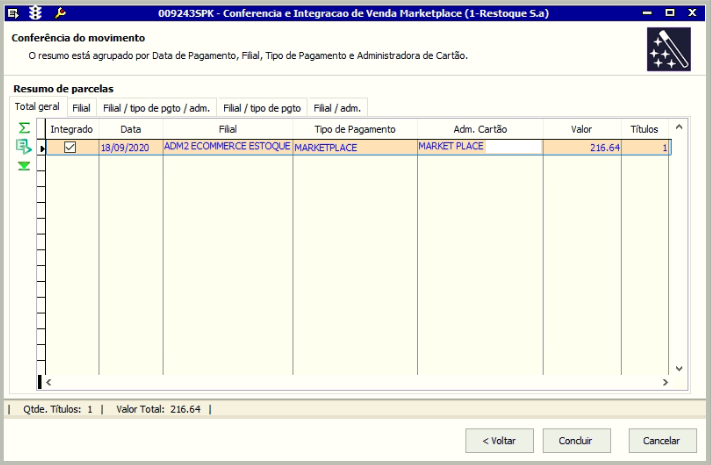The width and height of the screenshot is (711, 465).
Task: Select the date cell 18/09/2020
Action: (131, 147)
